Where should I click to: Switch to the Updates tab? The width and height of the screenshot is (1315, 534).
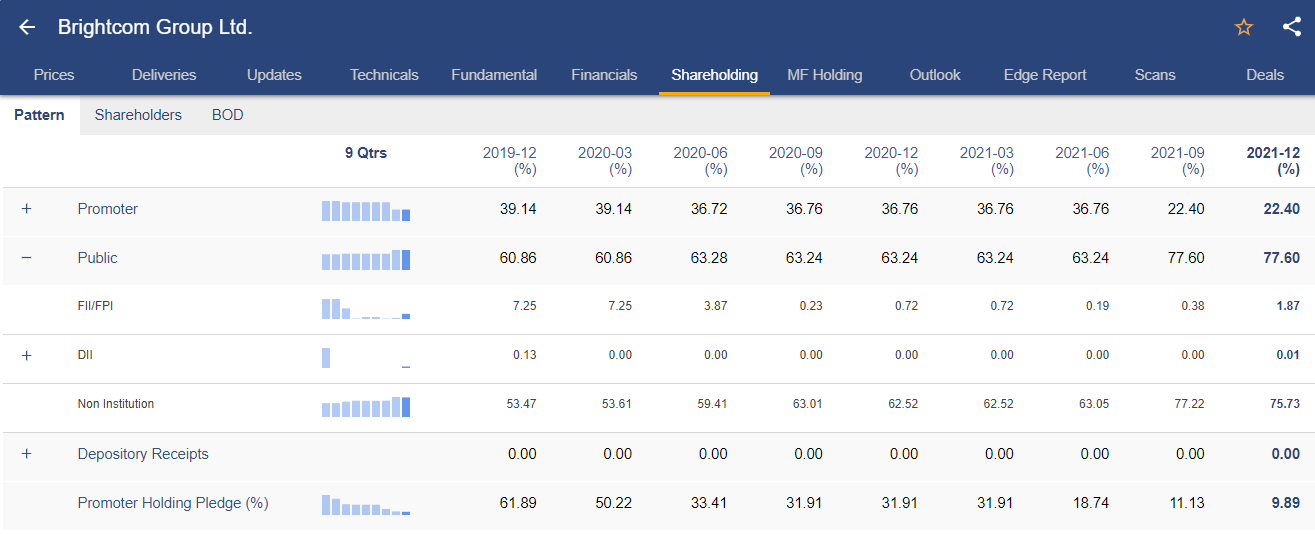pos(274,75)
